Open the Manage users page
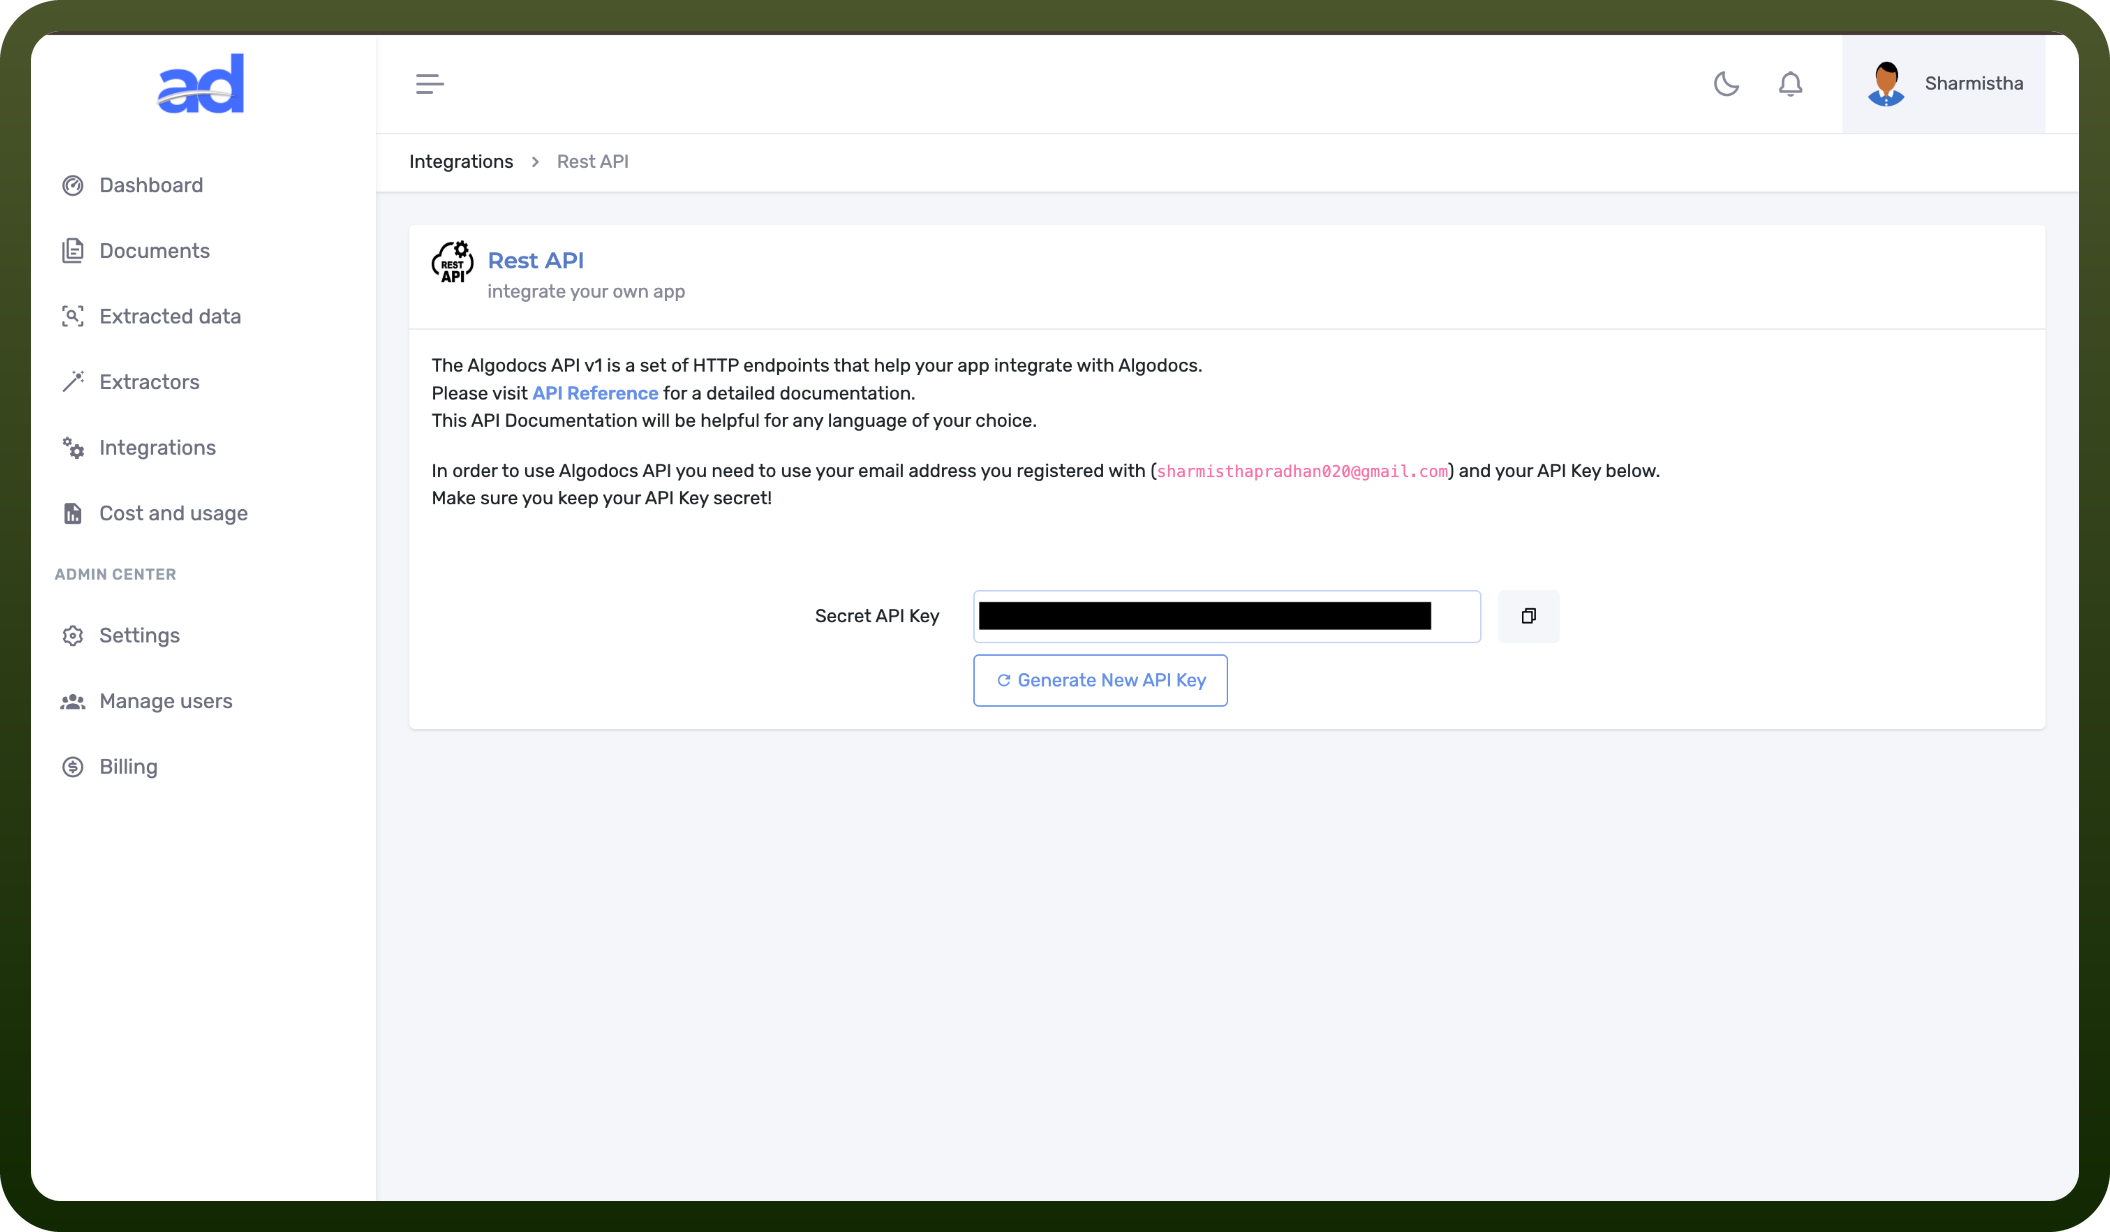 pos(165,702)
